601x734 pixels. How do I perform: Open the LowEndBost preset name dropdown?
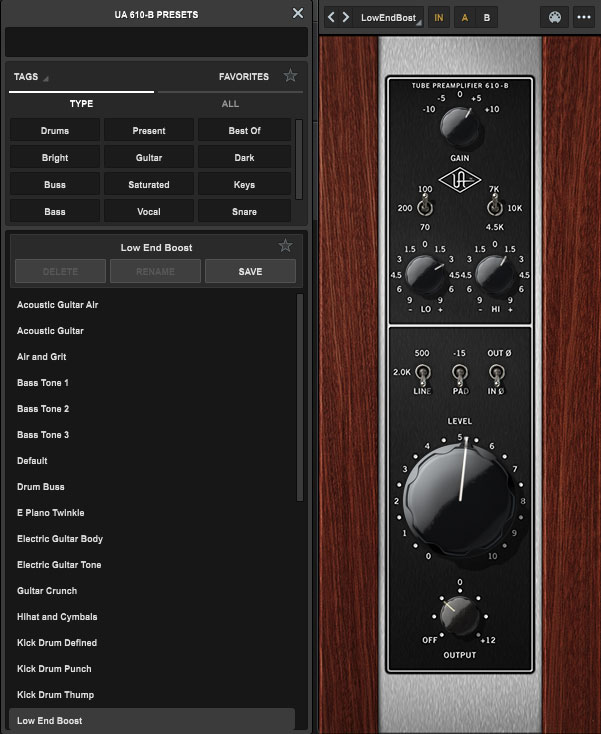[x=390, y=18]
